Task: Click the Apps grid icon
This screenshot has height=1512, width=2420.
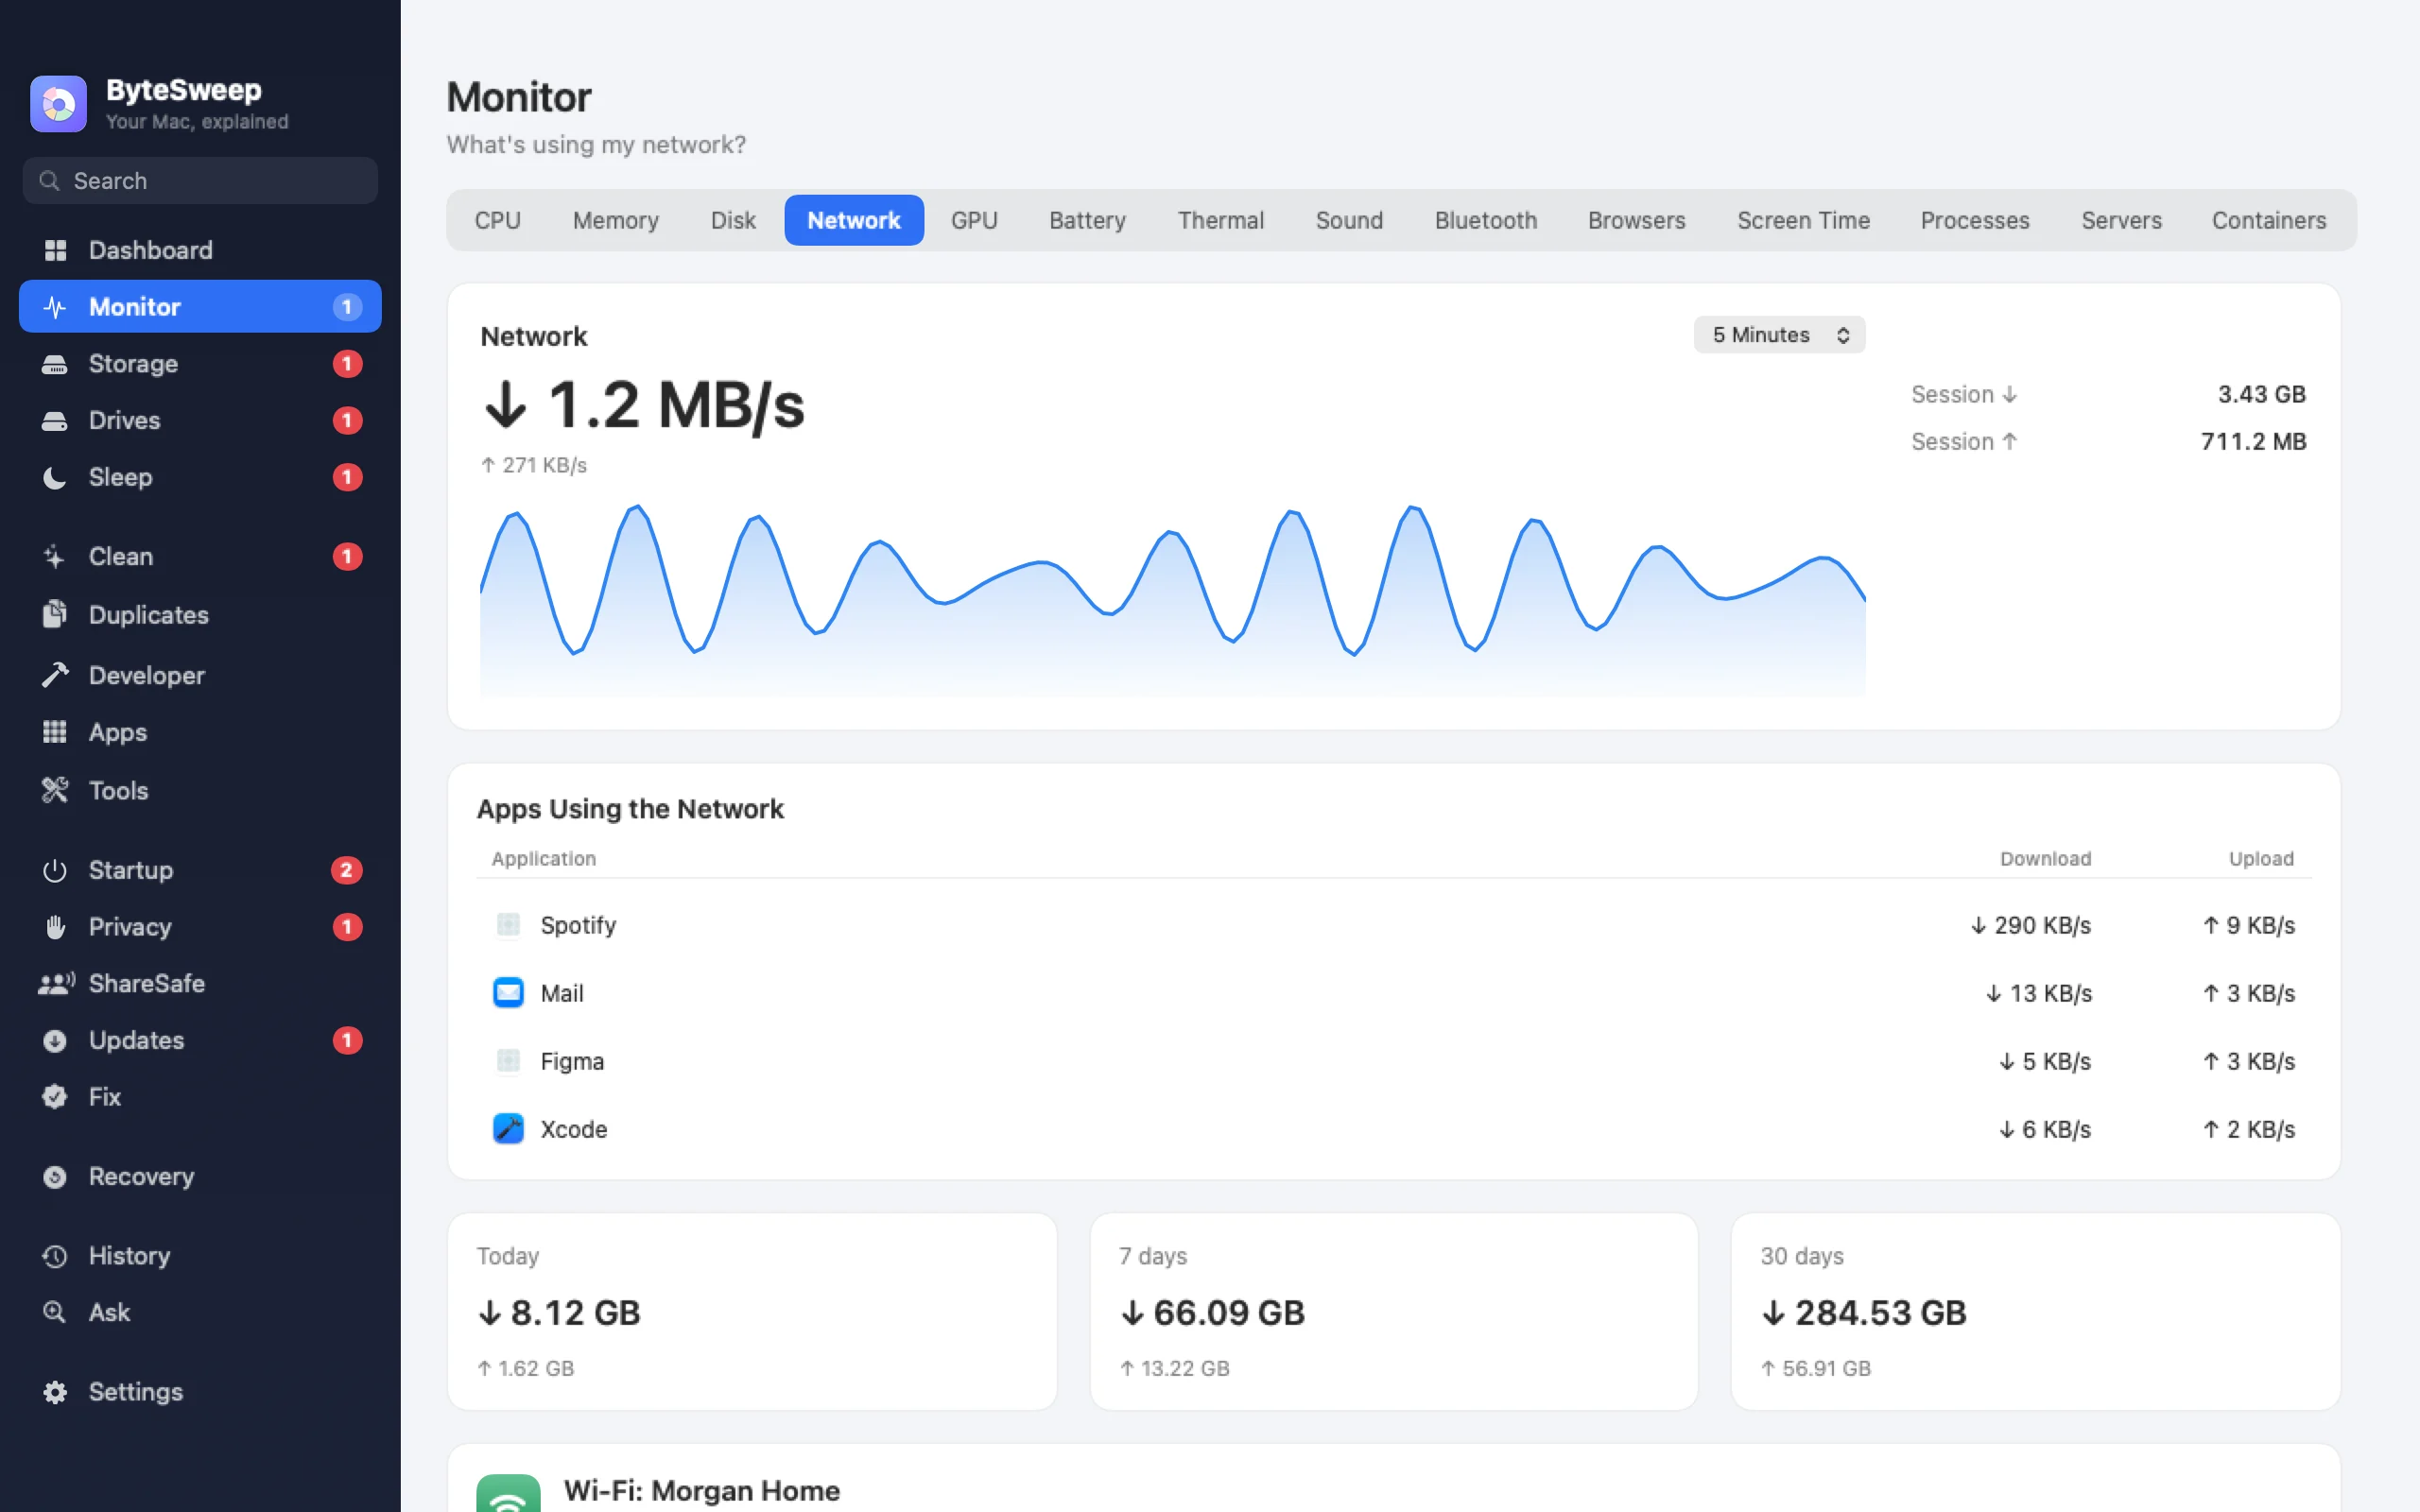Action: [x=55, y=732]
